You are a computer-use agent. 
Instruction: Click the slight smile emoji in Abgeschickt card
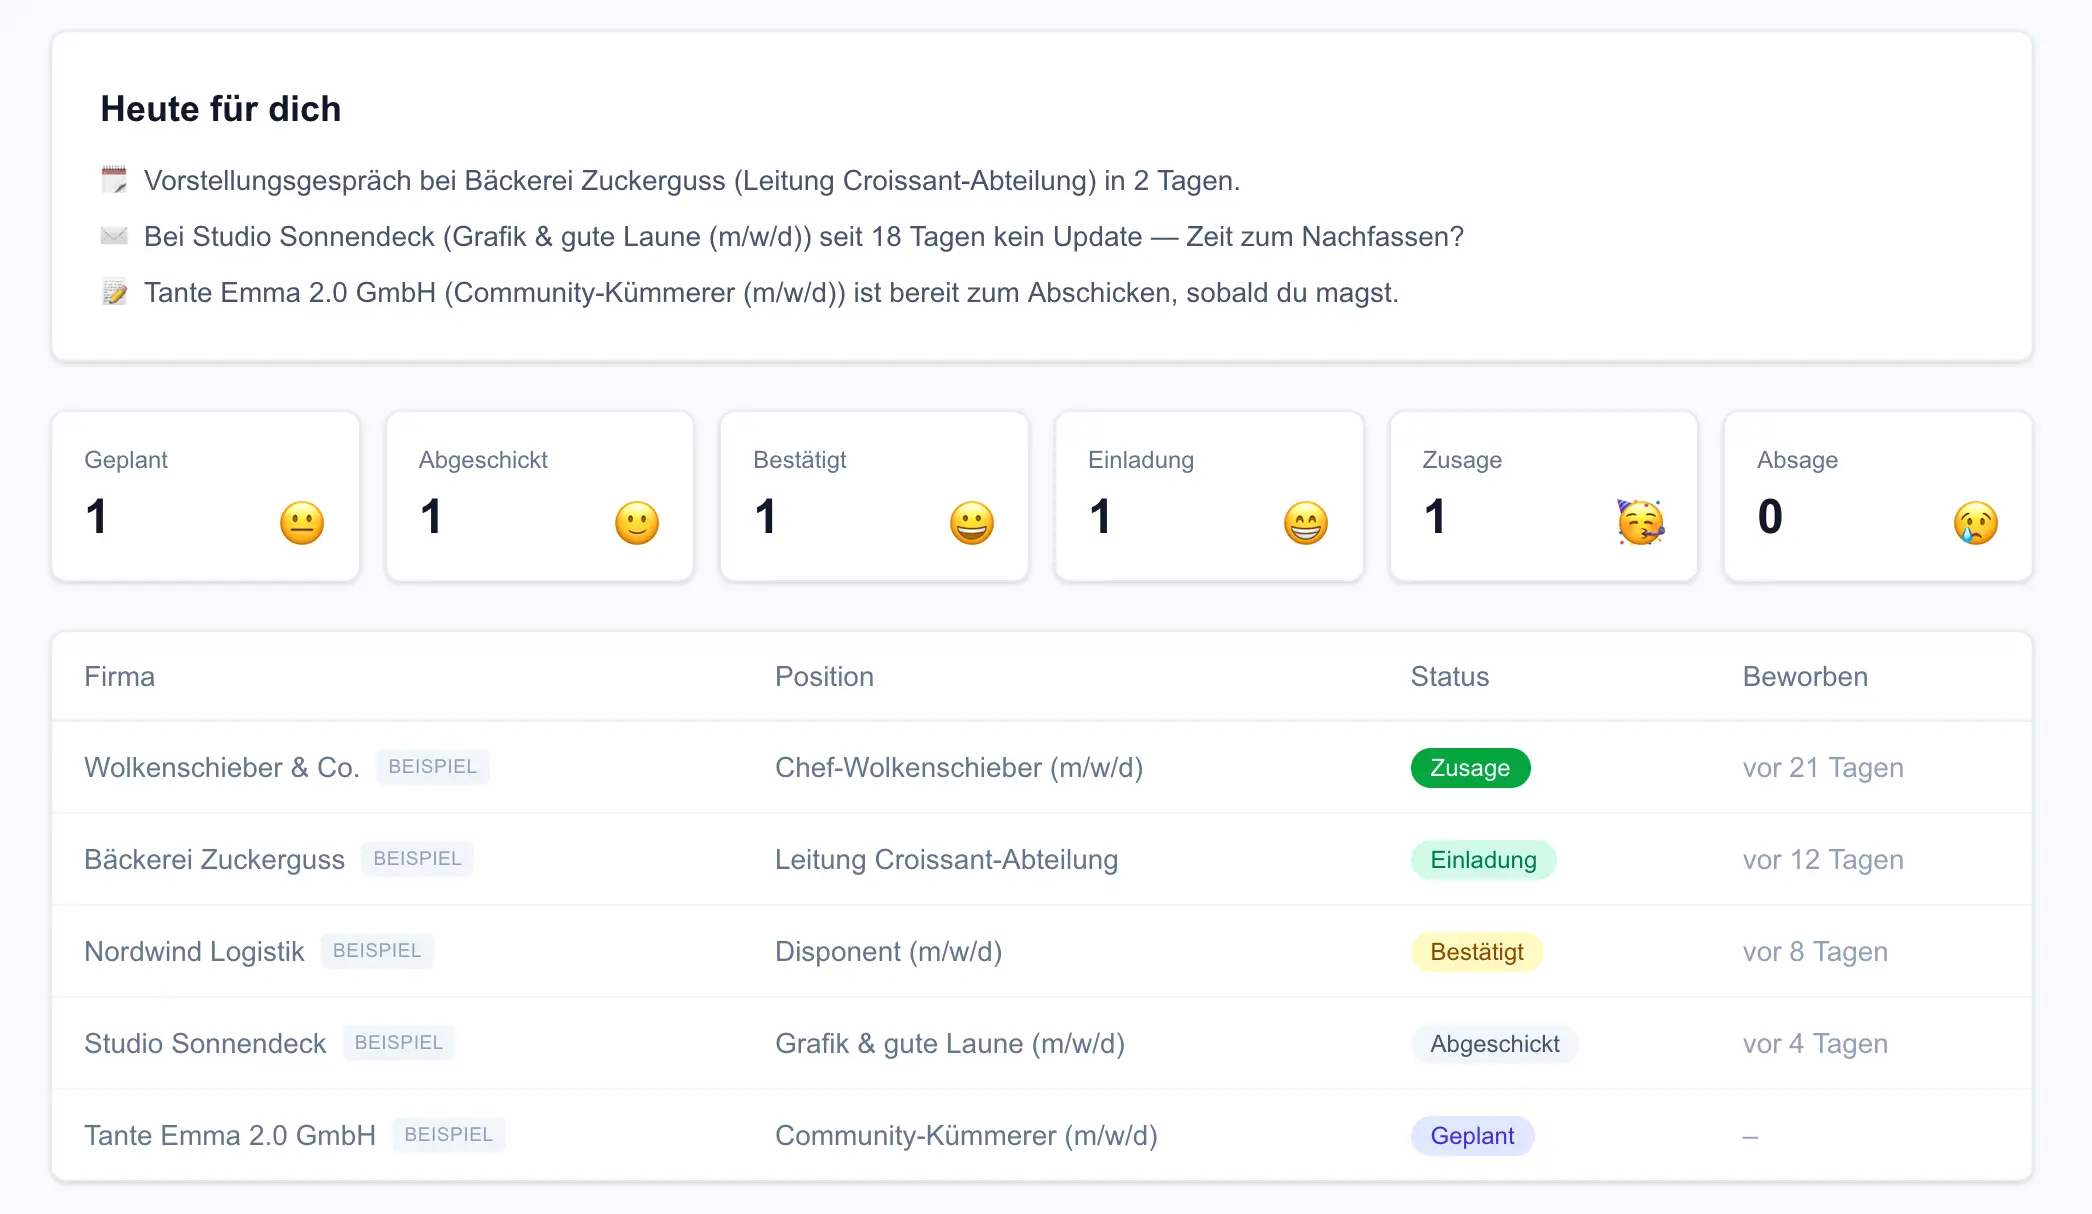click(x=637, y=523)
